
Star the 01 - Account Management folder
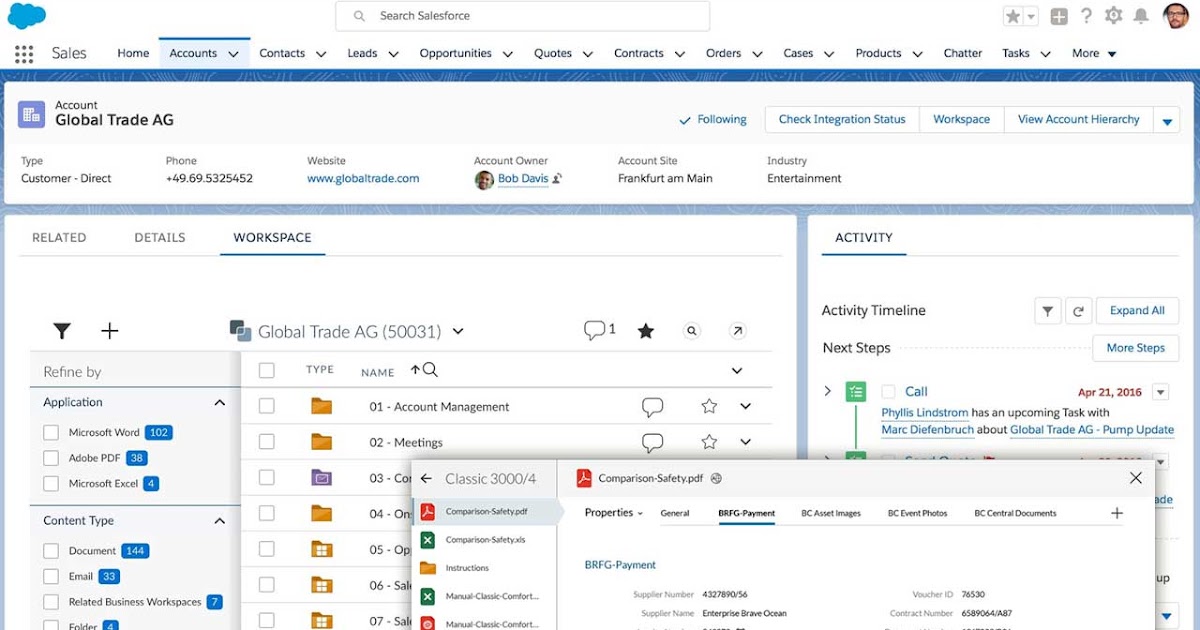(x=709, y=406)
